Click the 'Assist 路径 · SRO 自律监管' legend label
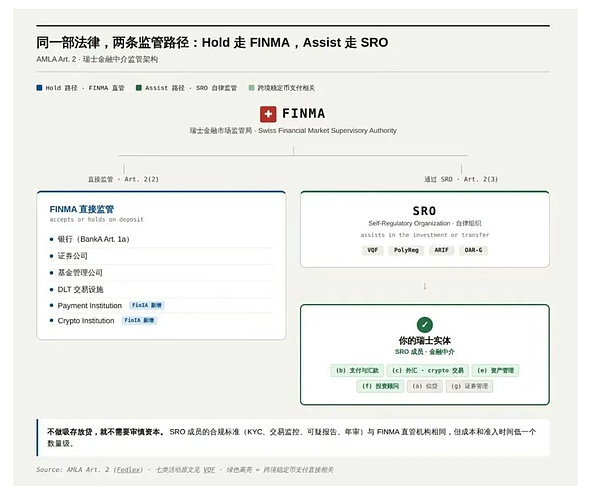 [x=191, y=88]
